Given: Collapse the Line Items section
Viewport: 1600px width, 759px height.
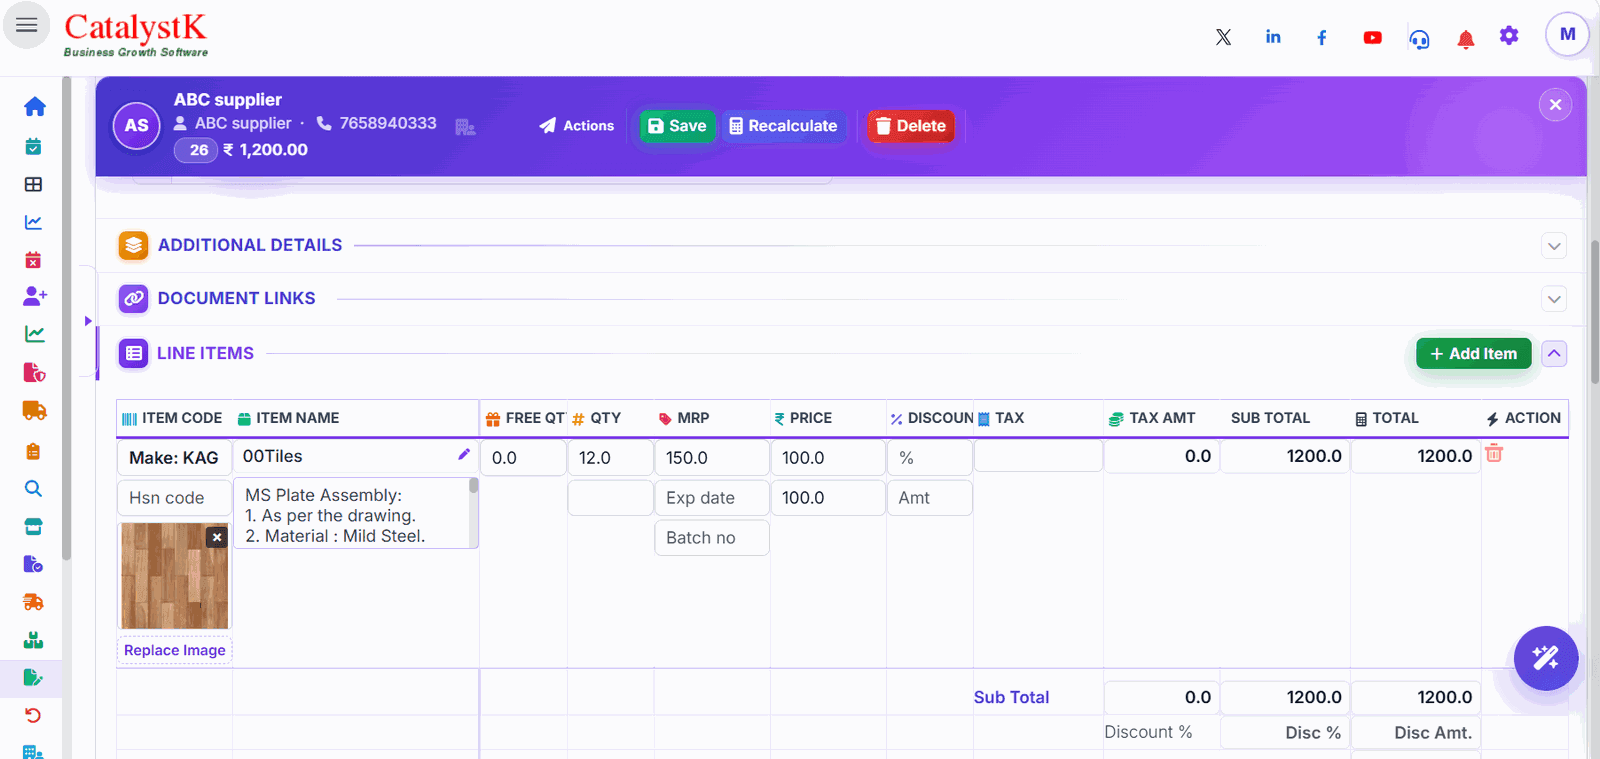Looking at the screenshot, I should (x=1554, y=354).
